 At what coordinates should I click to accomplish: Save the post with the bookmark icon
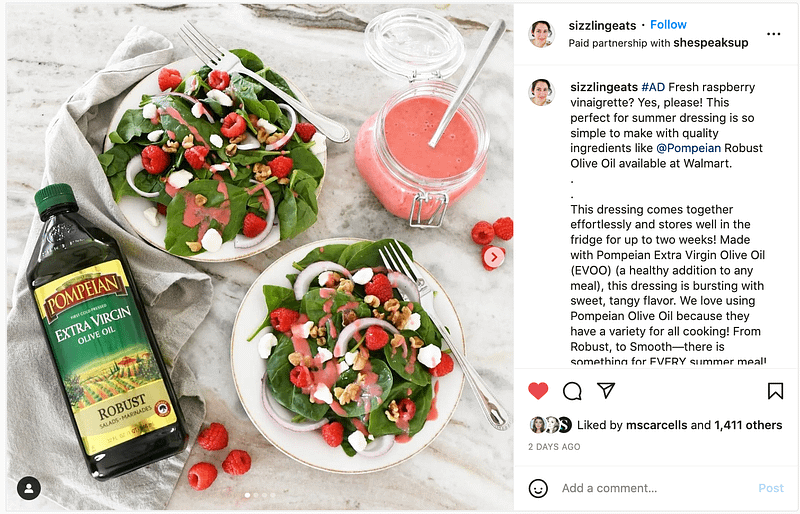[775, 391]
